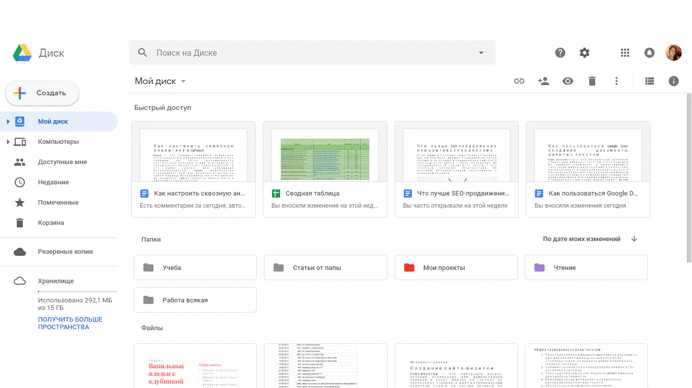Click the trash delete toolbar icon
Screen dimensions: 692x388
[592, 81]
